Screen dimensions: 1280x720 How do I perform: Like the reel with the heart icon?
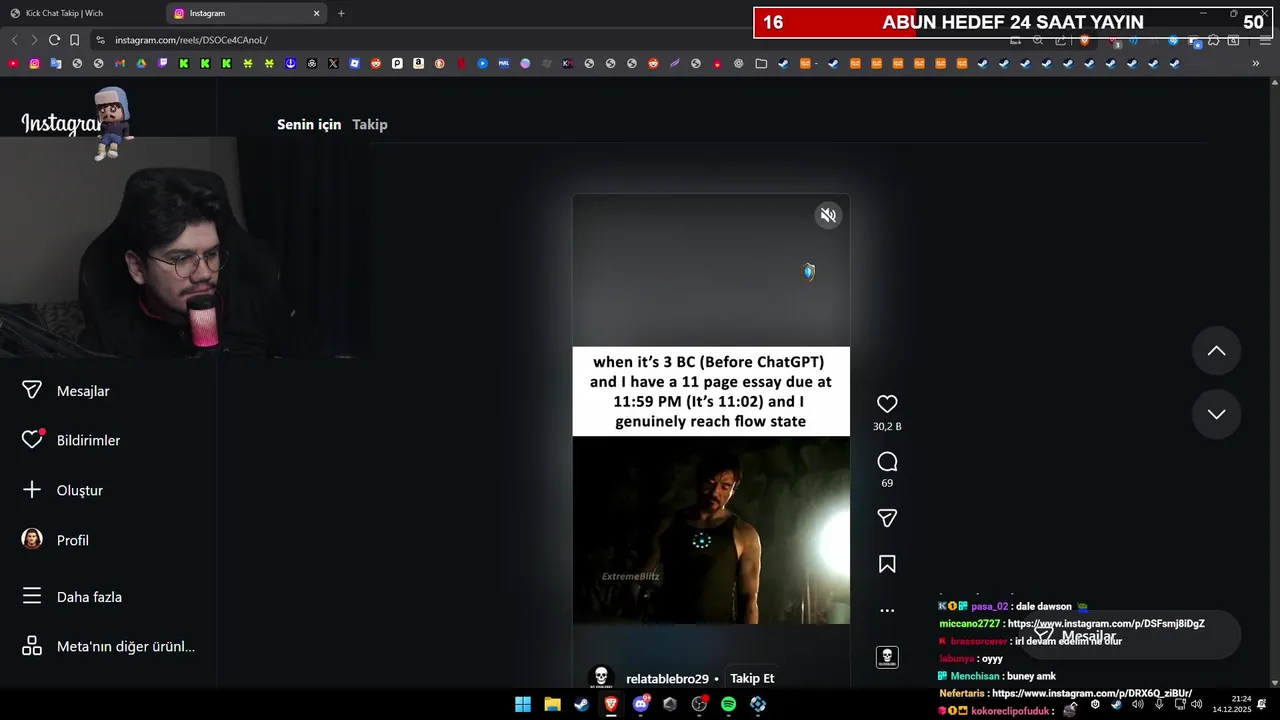pyautogui.click(x=887, y=404)
